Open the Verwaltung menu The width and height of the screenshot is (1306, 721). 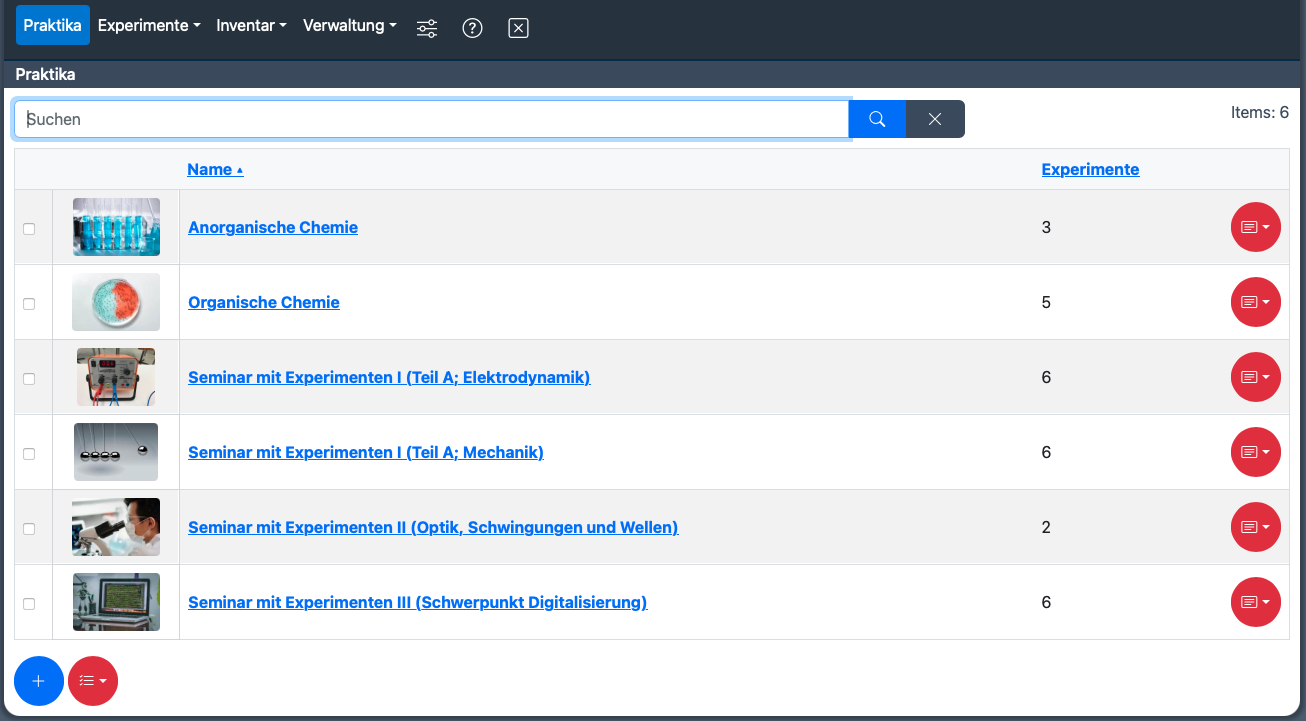coord(349,25)
